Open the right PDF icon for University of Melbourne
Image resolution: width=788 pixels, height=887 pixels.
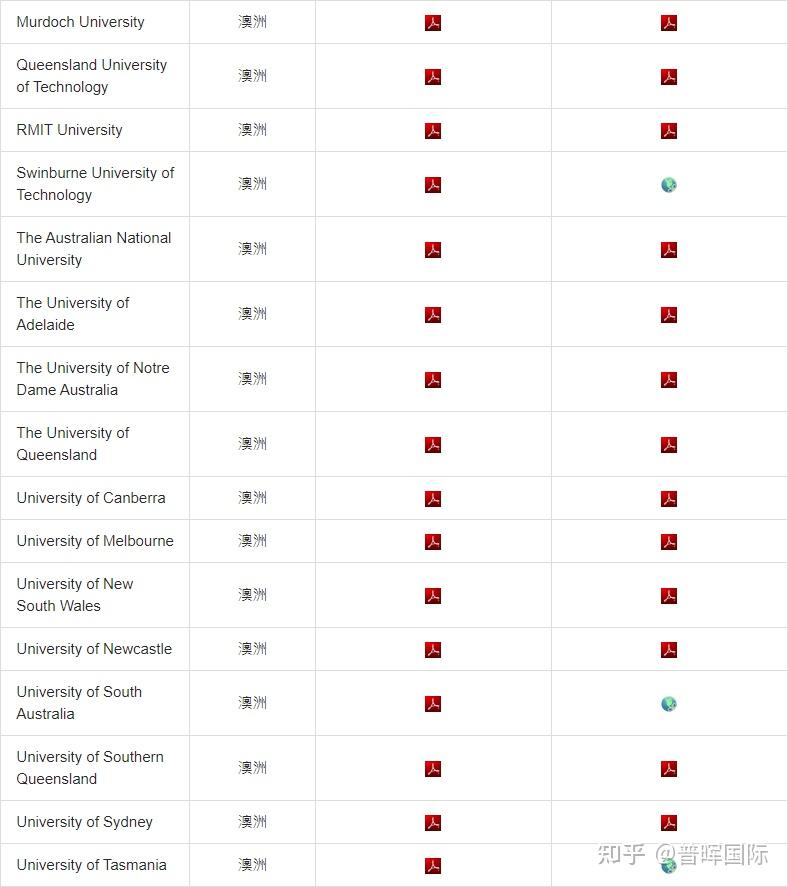click(669, 542)
